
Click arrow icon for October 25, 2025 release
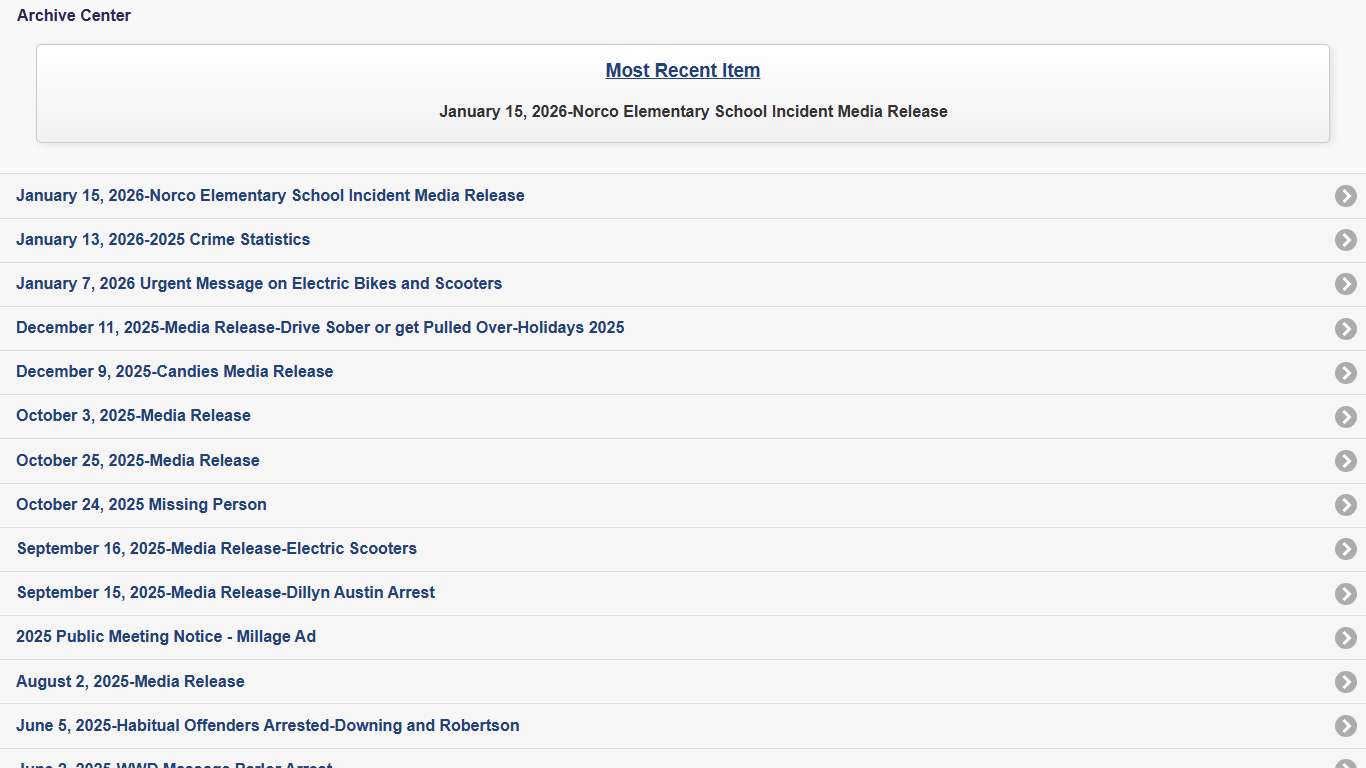point(1345,461)
